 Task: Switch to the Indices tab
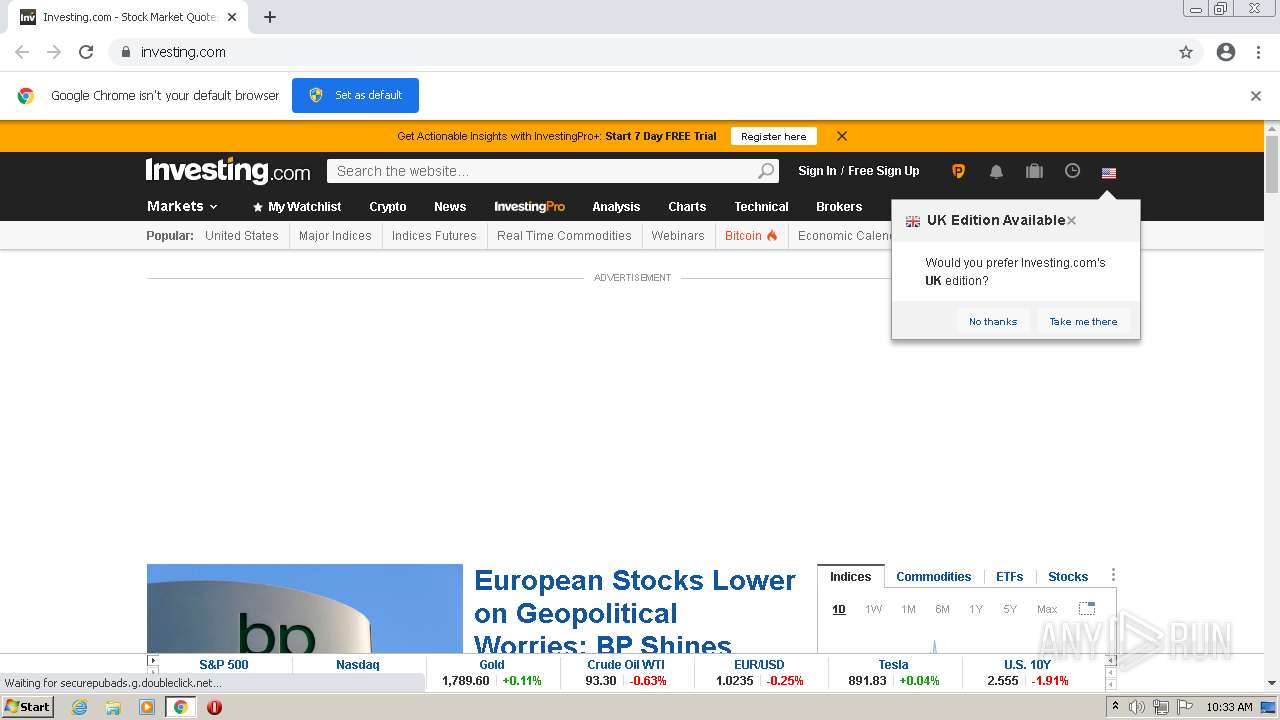(x=851, y=576)
